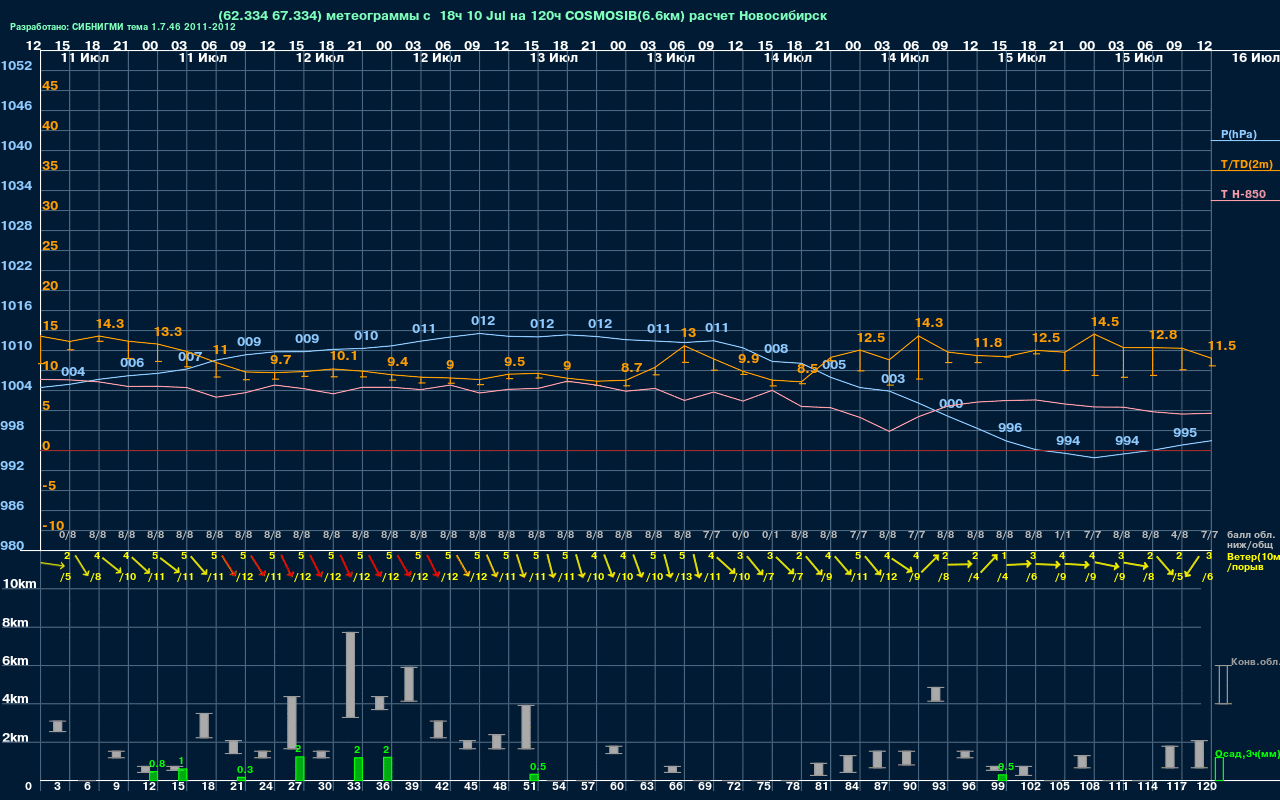The image size is (1280, 800).
Task: Click the 006 pressure value
Action: point(132,362)
